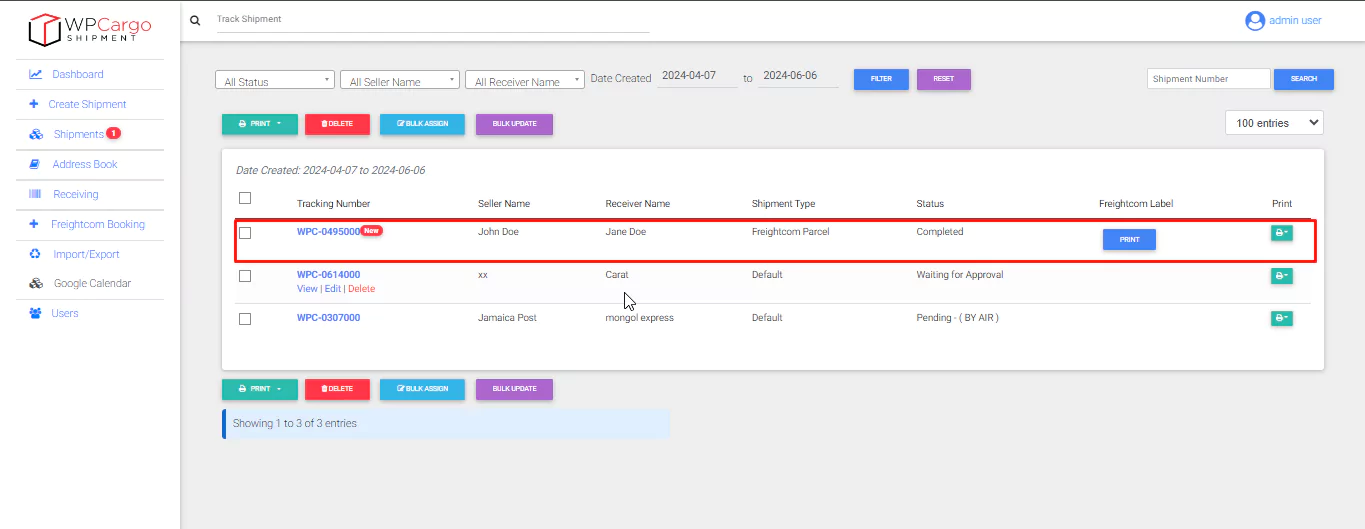Viewport: 1365px width, 529px height.
Task: Click the Edit link under WPC-0614000
Action: [332, 289]
